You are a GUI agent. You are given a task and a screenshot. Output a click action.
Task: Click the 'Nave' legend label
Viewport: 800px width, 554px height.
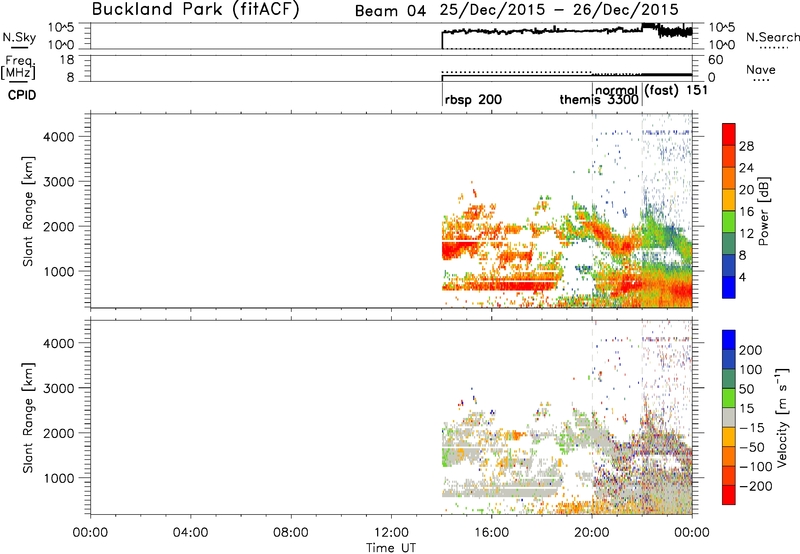point(760,70)
